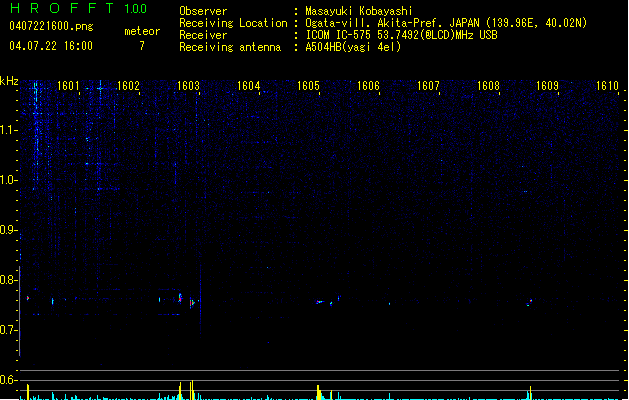The width and height of the screenshot is (629, 400).
Task: Click the 1601 time marker
Action: coord(68,86)
